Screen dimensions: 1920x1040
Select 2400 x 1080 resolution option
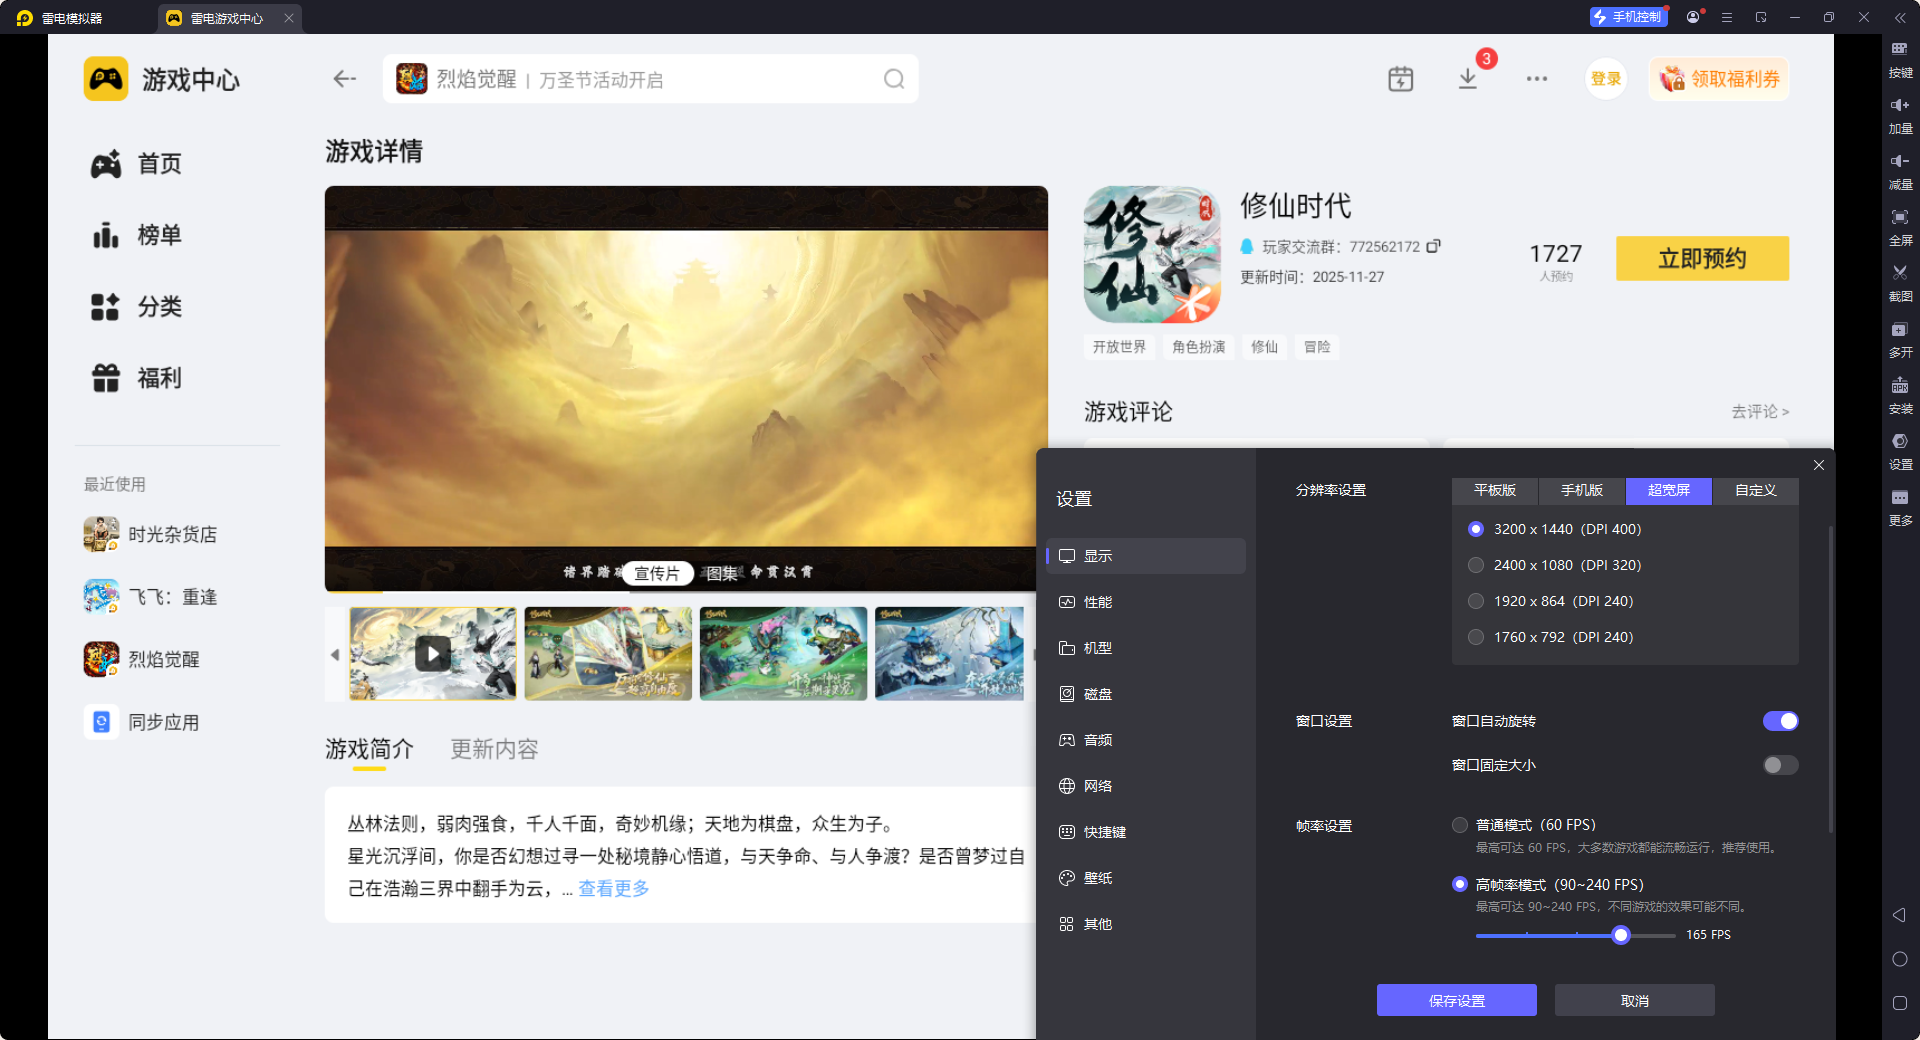(x=1475, y=565)
